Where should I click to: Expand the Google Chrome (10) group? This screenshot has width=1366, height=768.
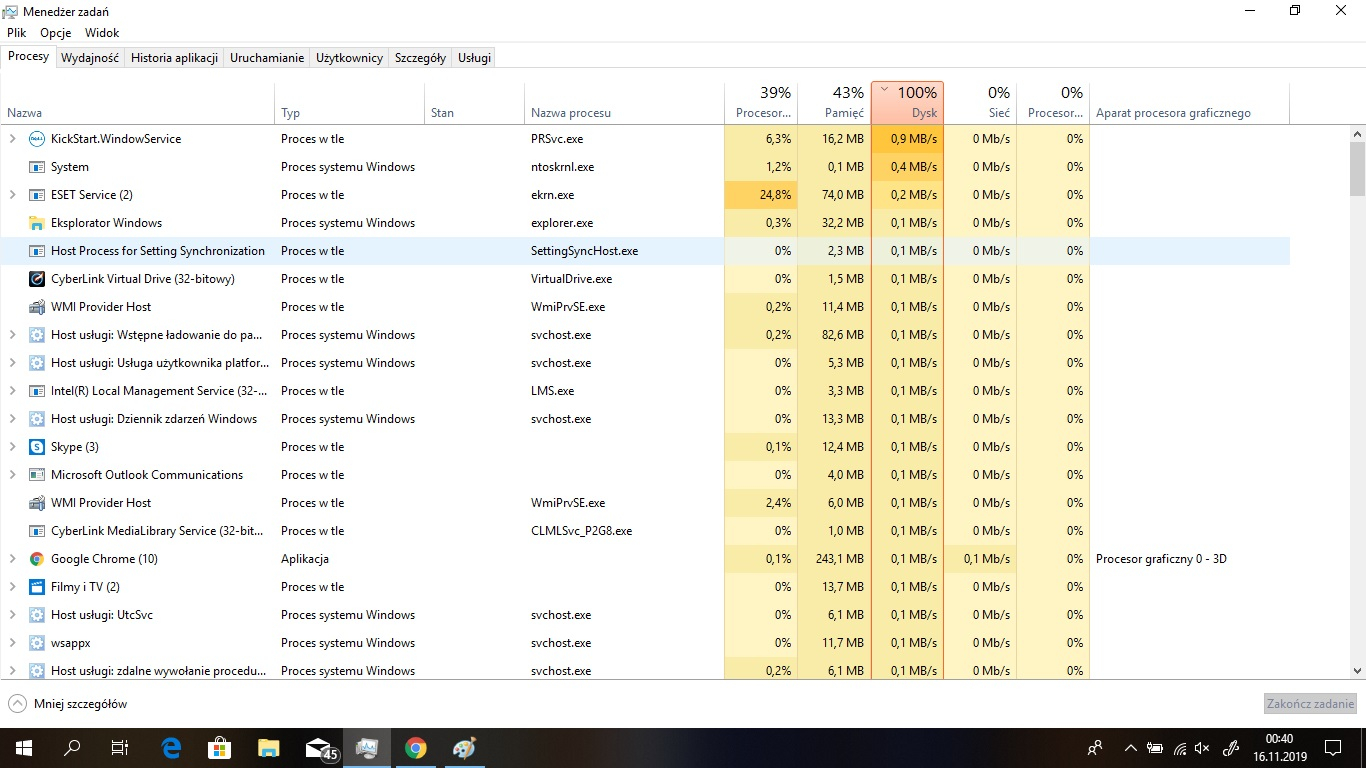pos(12,559)
